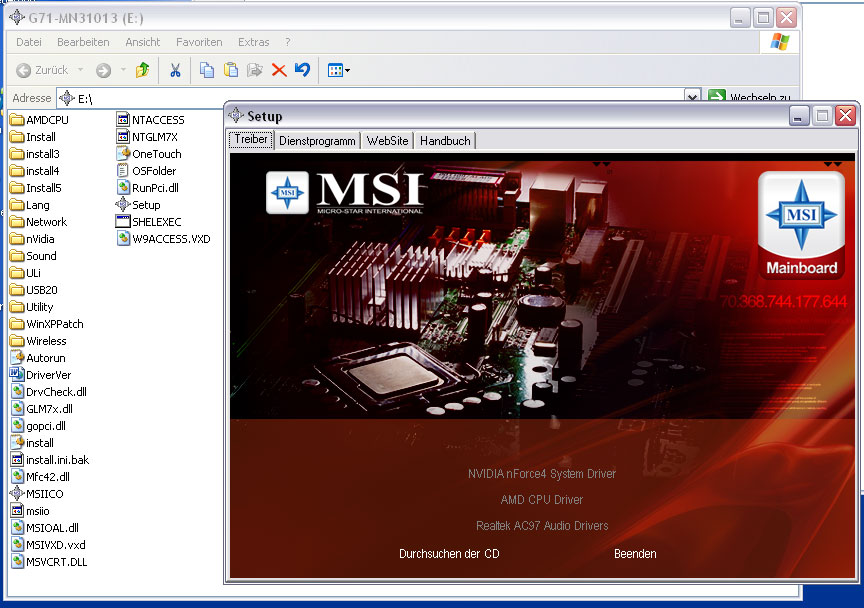
Task: Go up one folder level icon
Action: pyautogui.click(x=142, y=69)
